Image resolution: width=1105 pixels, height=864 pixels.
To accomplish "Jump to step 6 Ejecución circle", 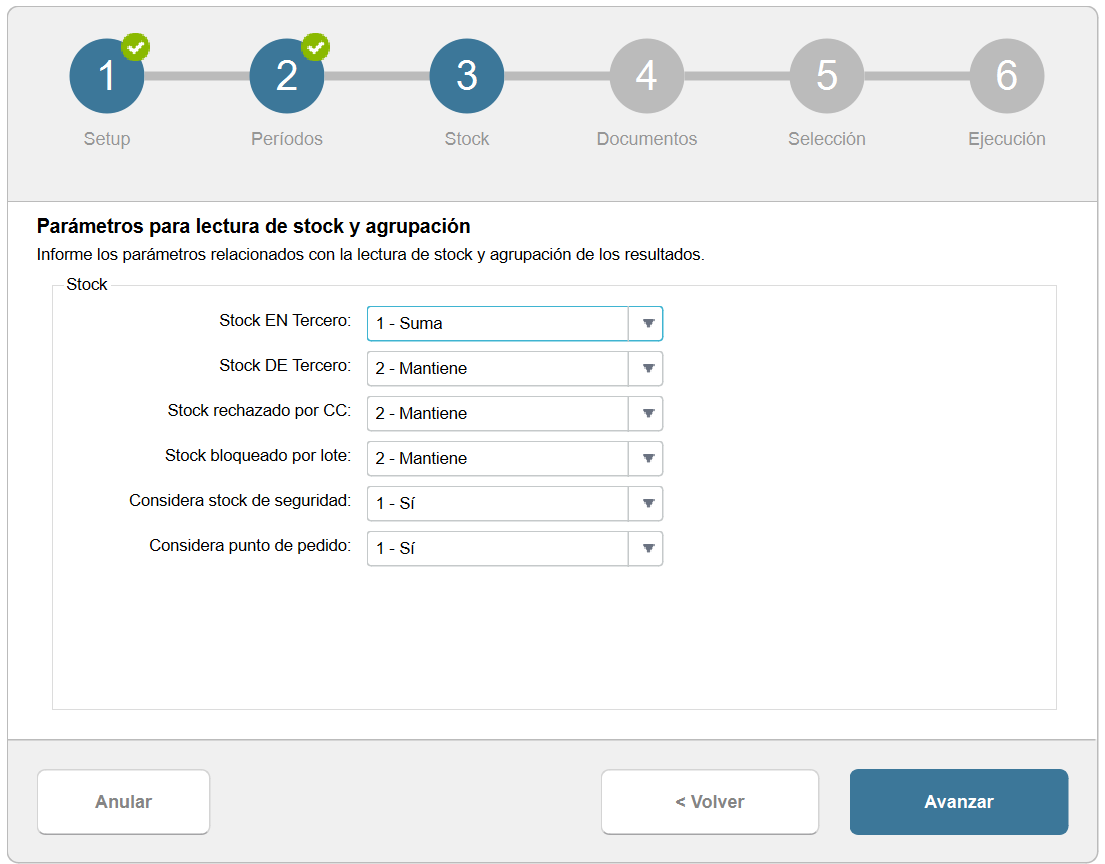I will [x=1007, y=75].
